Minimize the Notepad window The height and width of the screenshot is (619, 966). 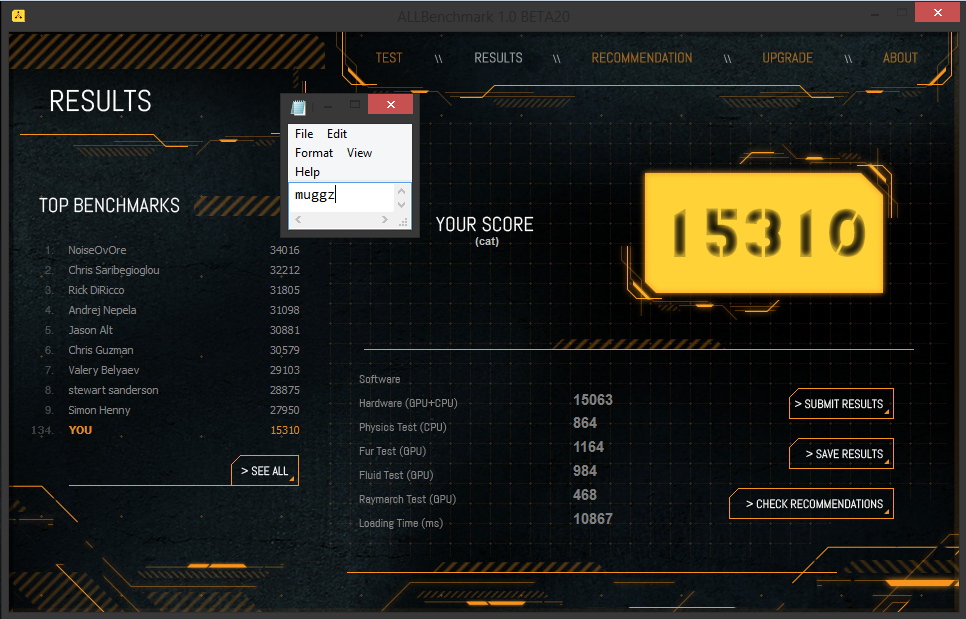coord(327,104)
